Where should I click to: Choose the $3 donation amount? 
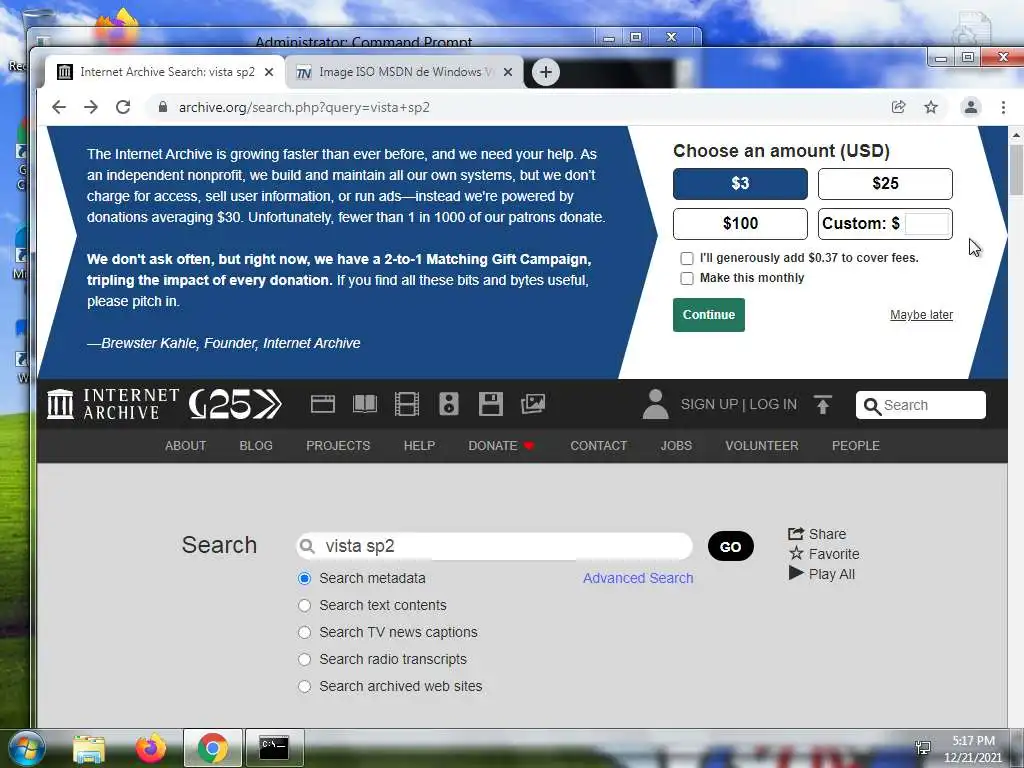click(740, 184)
